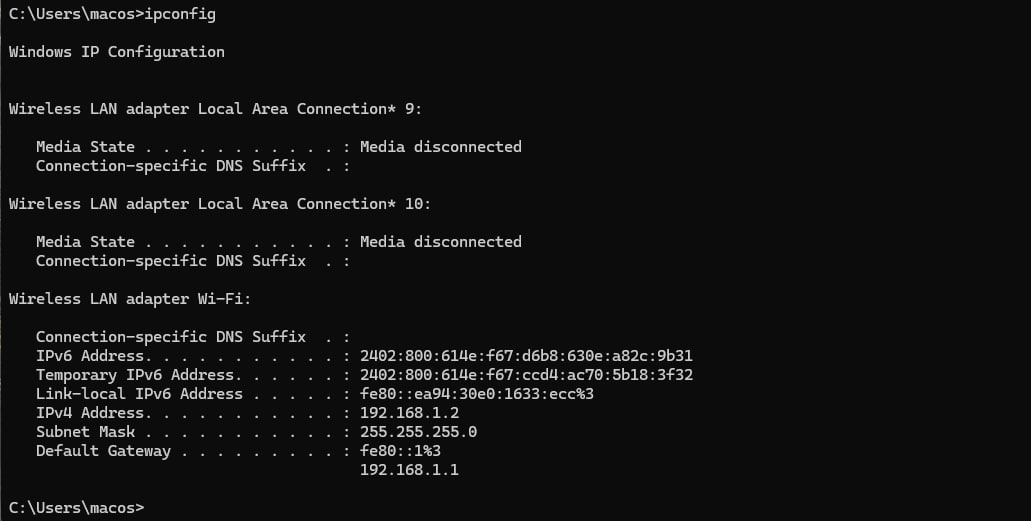Click the default gateway fe80::1%3

400,451
